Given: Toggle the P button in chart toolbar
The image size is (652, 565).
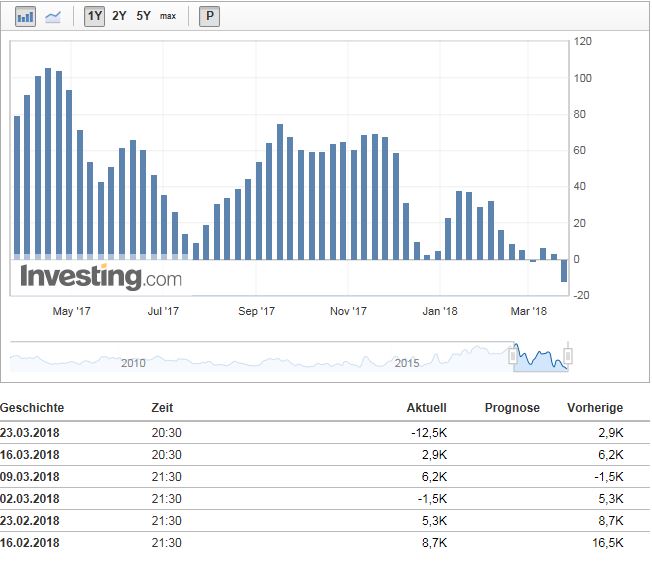Looking at the screenshot, I should (209, 16).
